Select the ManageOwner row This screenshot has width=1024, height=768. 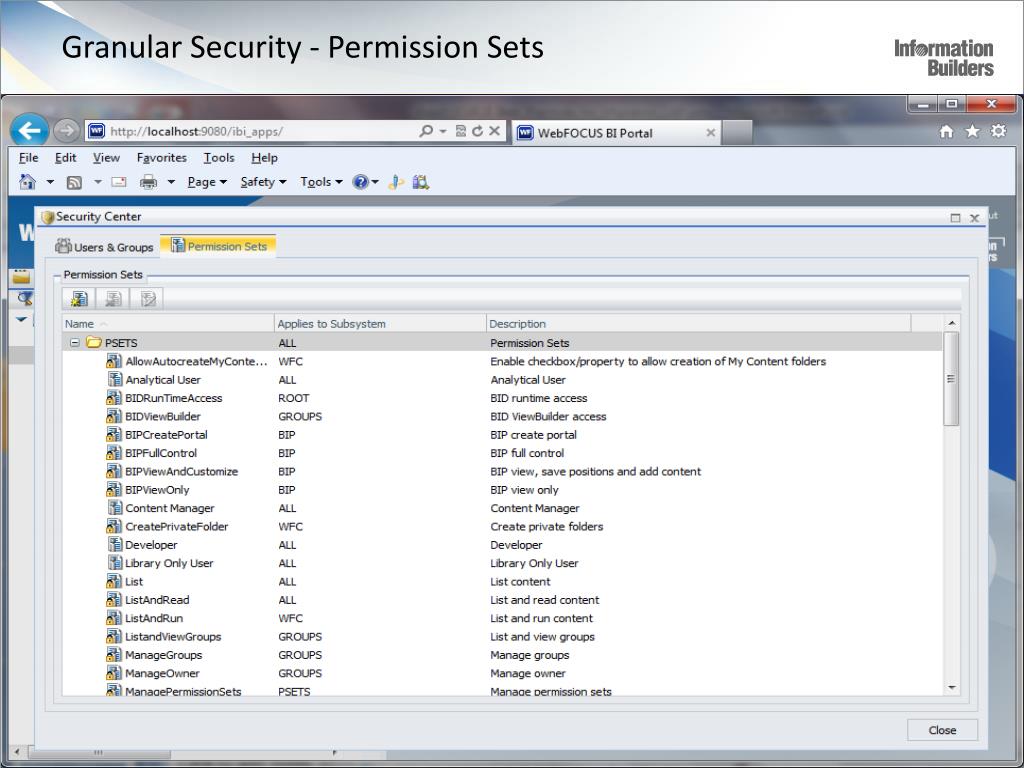502,673
